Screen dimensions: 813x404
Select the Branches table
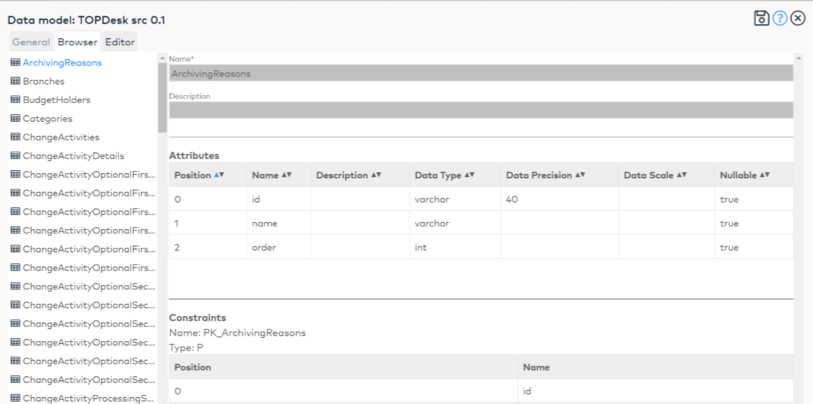point(44,81)
